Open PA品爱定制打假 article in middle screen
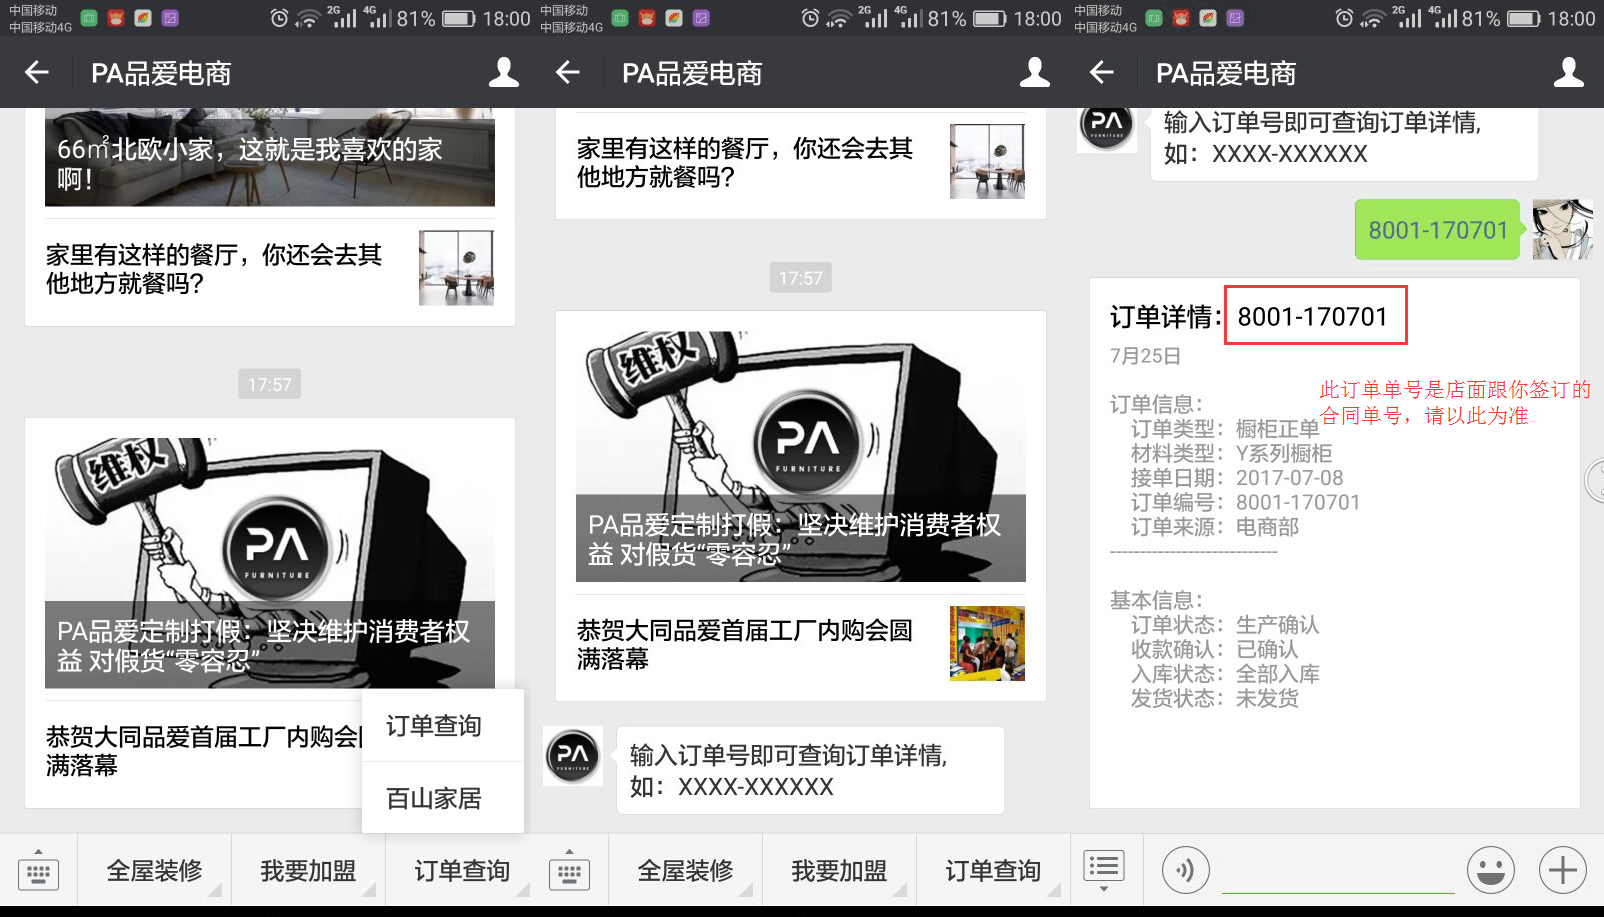1604x917 pixels. point(801,456)
